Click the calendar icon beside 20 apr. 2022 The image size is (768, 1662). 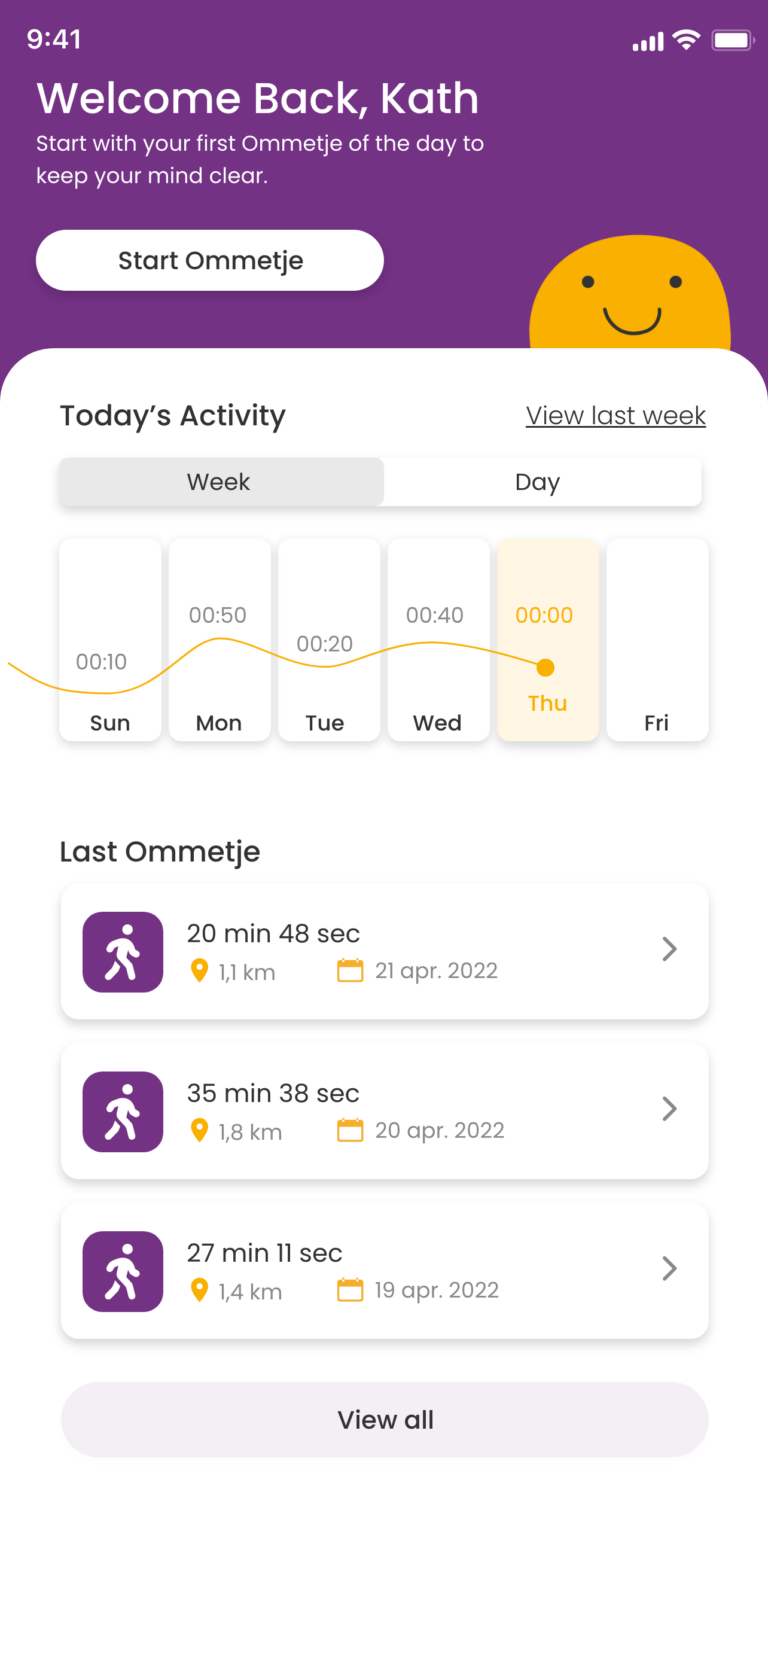point(350,1130)
